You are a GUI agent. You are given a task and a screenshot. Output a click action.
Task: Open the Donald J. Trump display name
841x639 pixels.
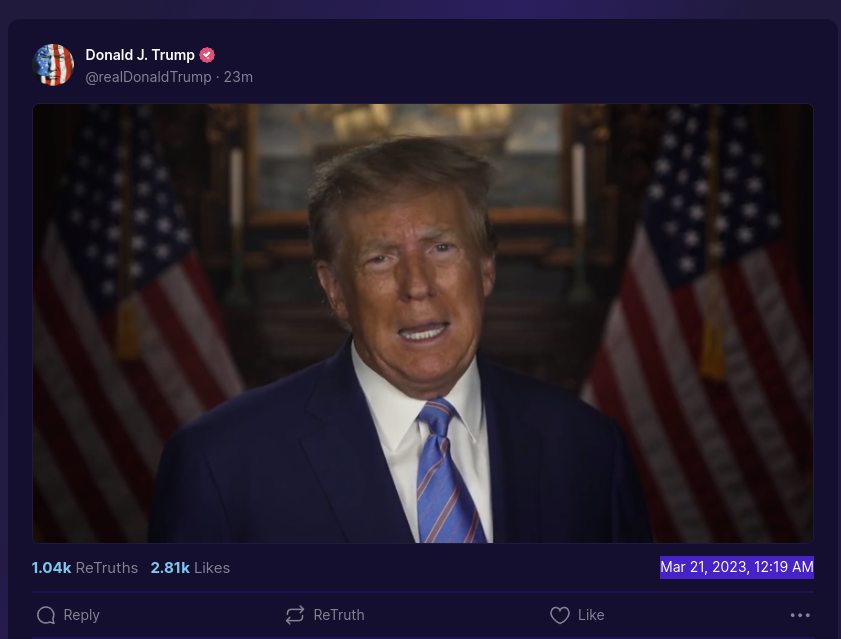pos(140,55)
